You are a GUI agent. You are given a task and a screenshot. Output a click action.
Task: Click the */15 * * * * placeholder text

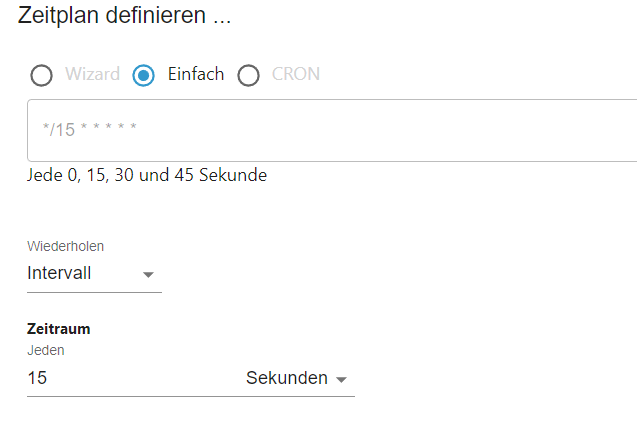click(89, 129)
